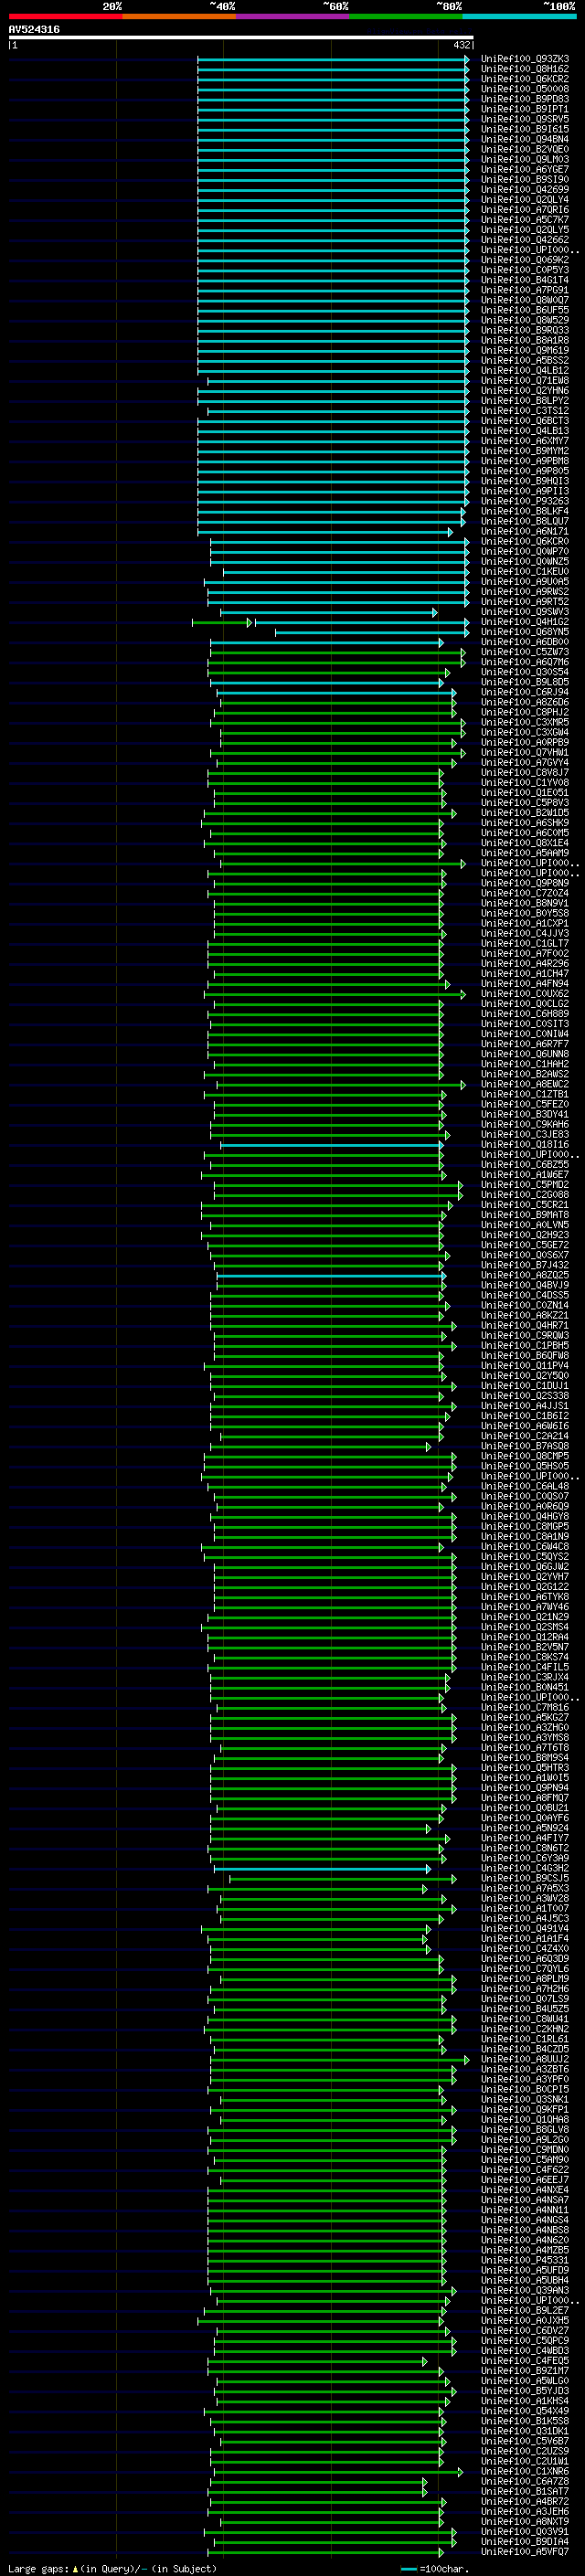Viewport: 585px width, 2576px height.
Task: Open hit UniRef100_Q6KCR2
Action: [525, 79]
